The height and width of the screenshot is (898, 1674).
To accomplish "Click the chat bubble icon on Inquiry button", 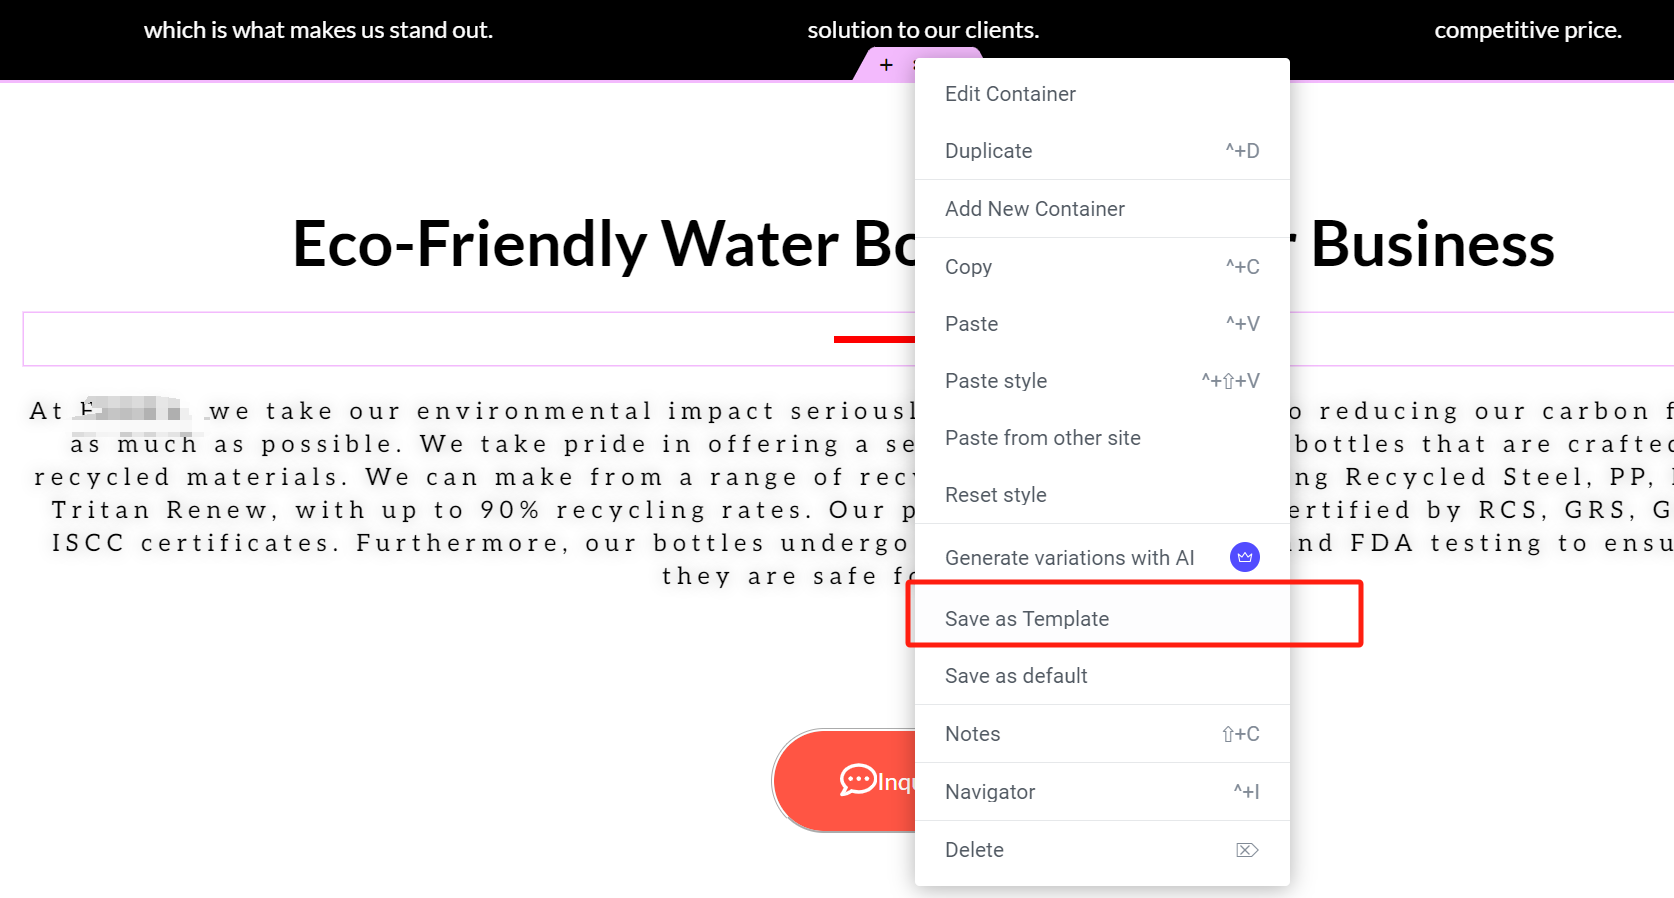I will (858, 780).
